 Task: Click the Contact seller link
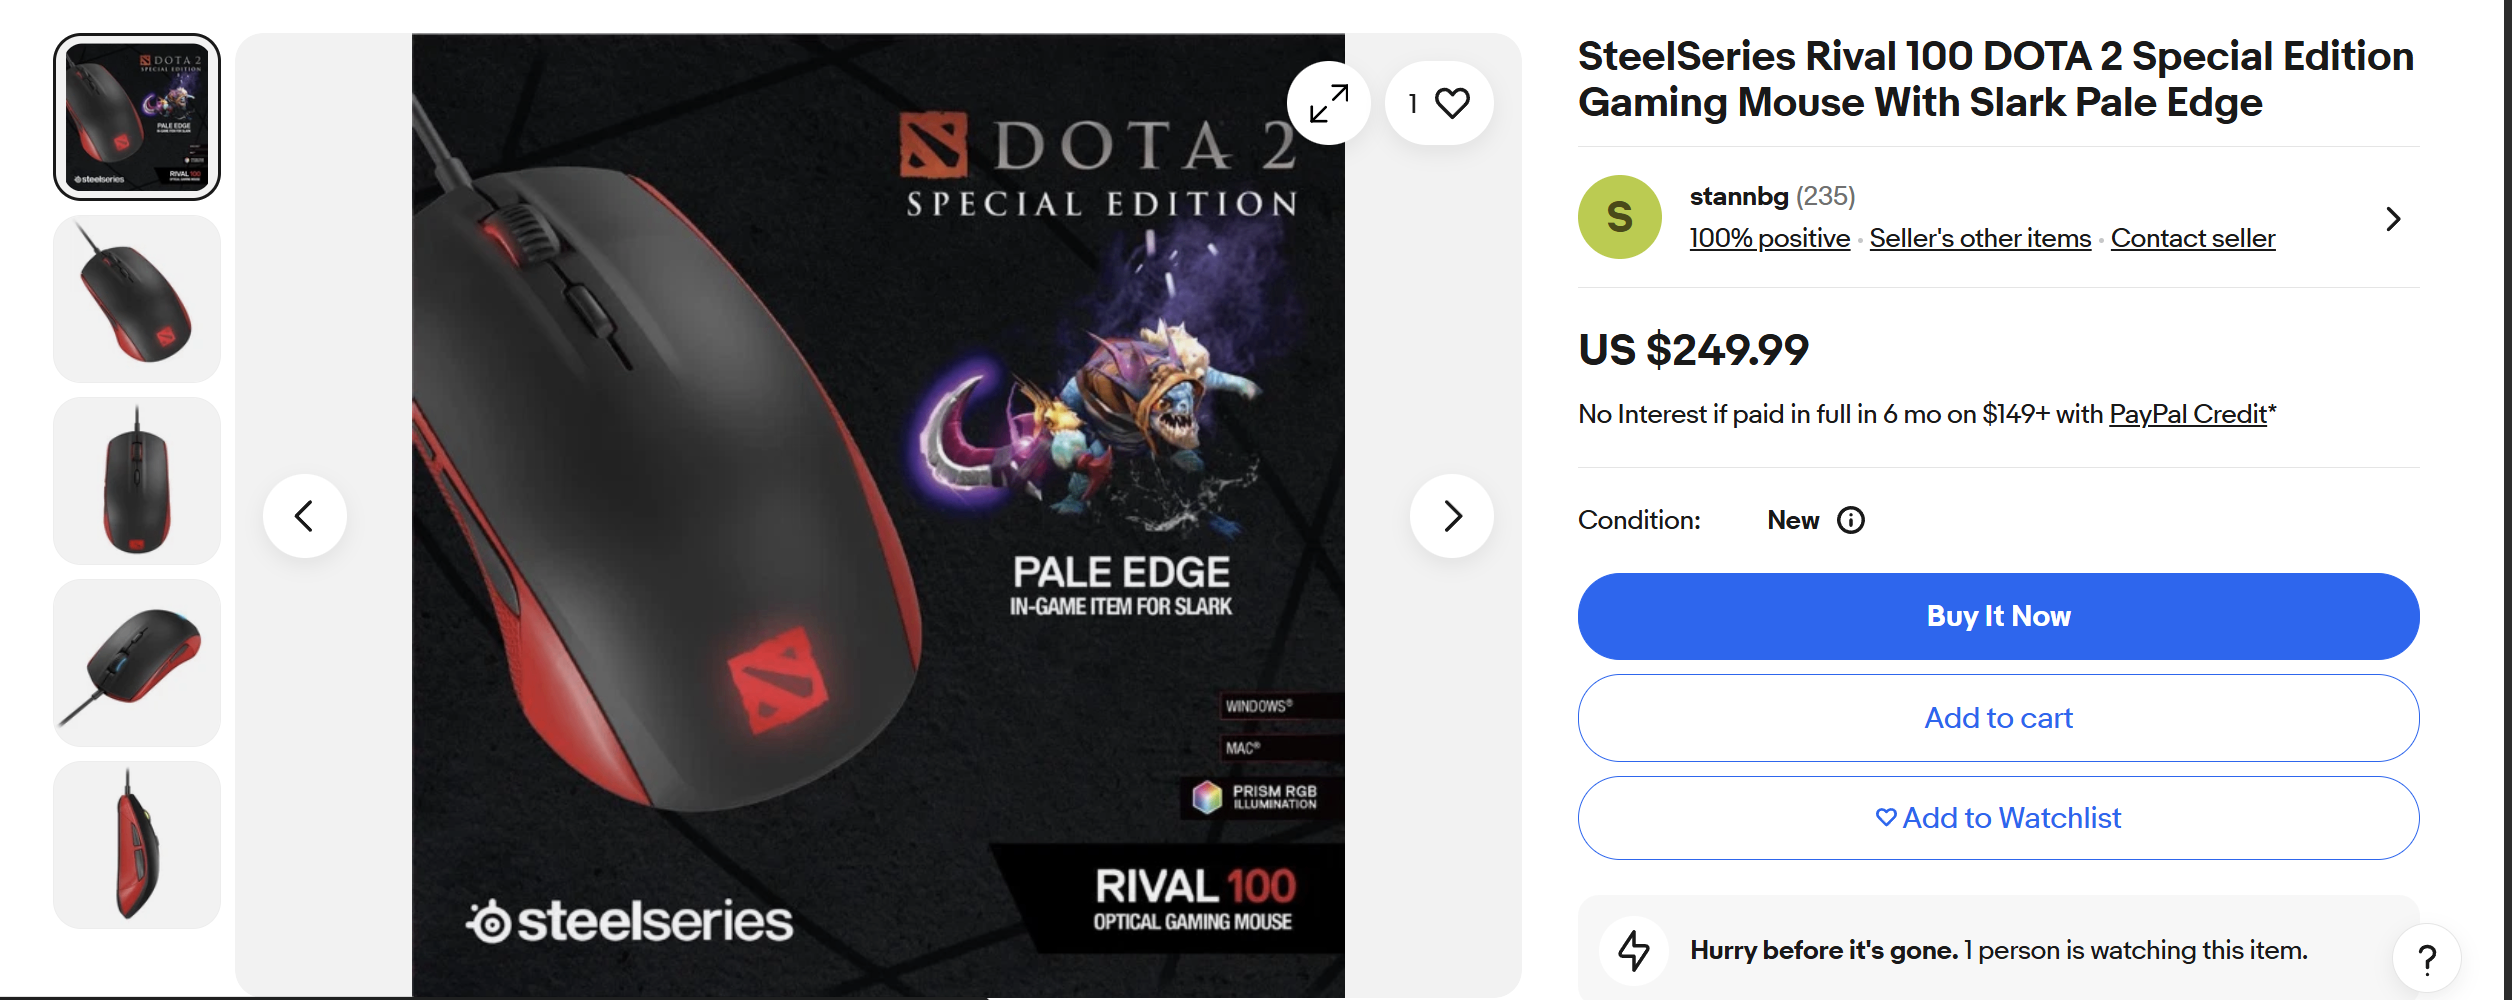click(x=2193, y=238)
